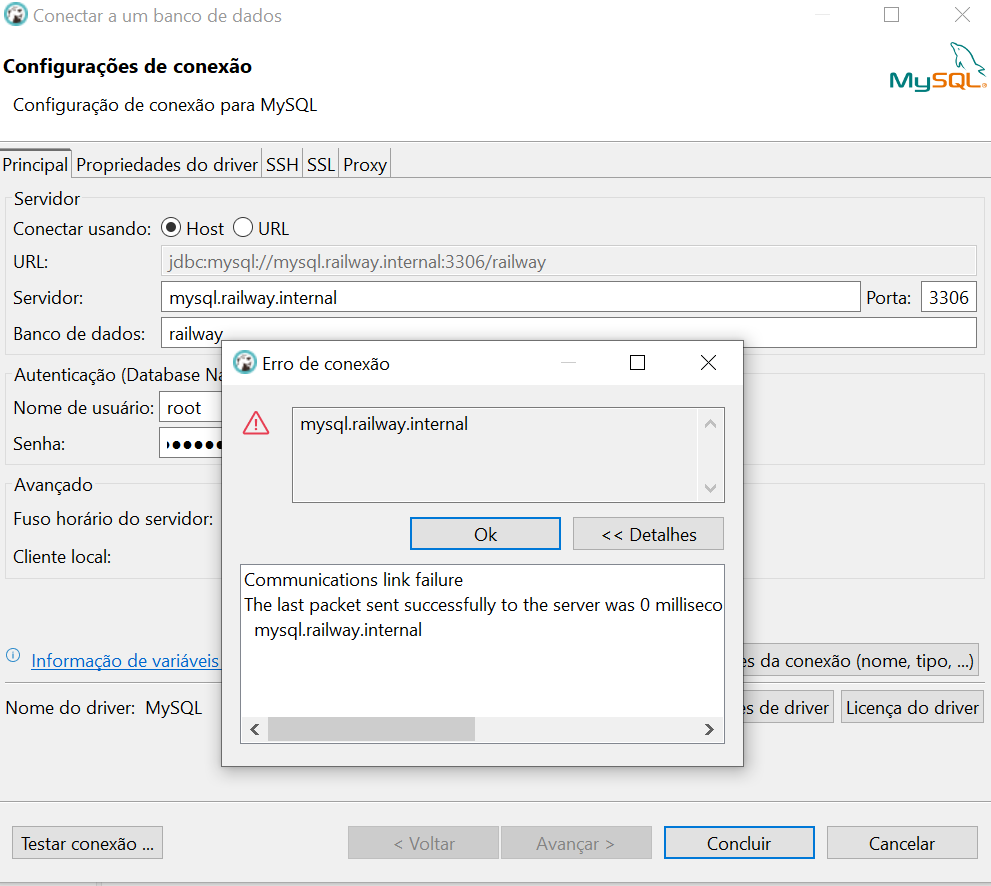Click the info icon beside Informação de variáveis

[13, 655]
